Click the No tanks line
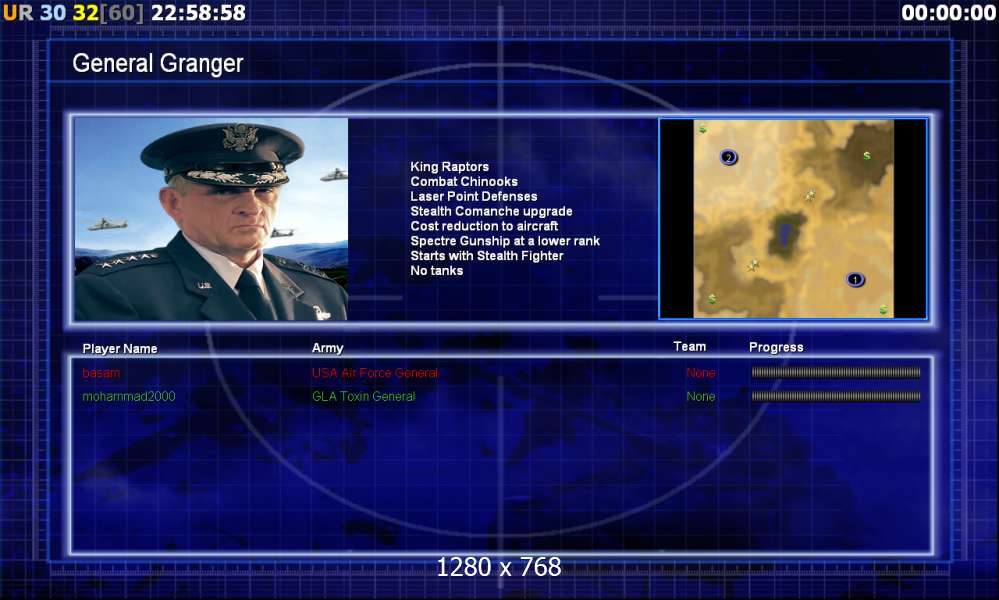The image size is (999, 600). pyautogui.click(x=436, y=271)
